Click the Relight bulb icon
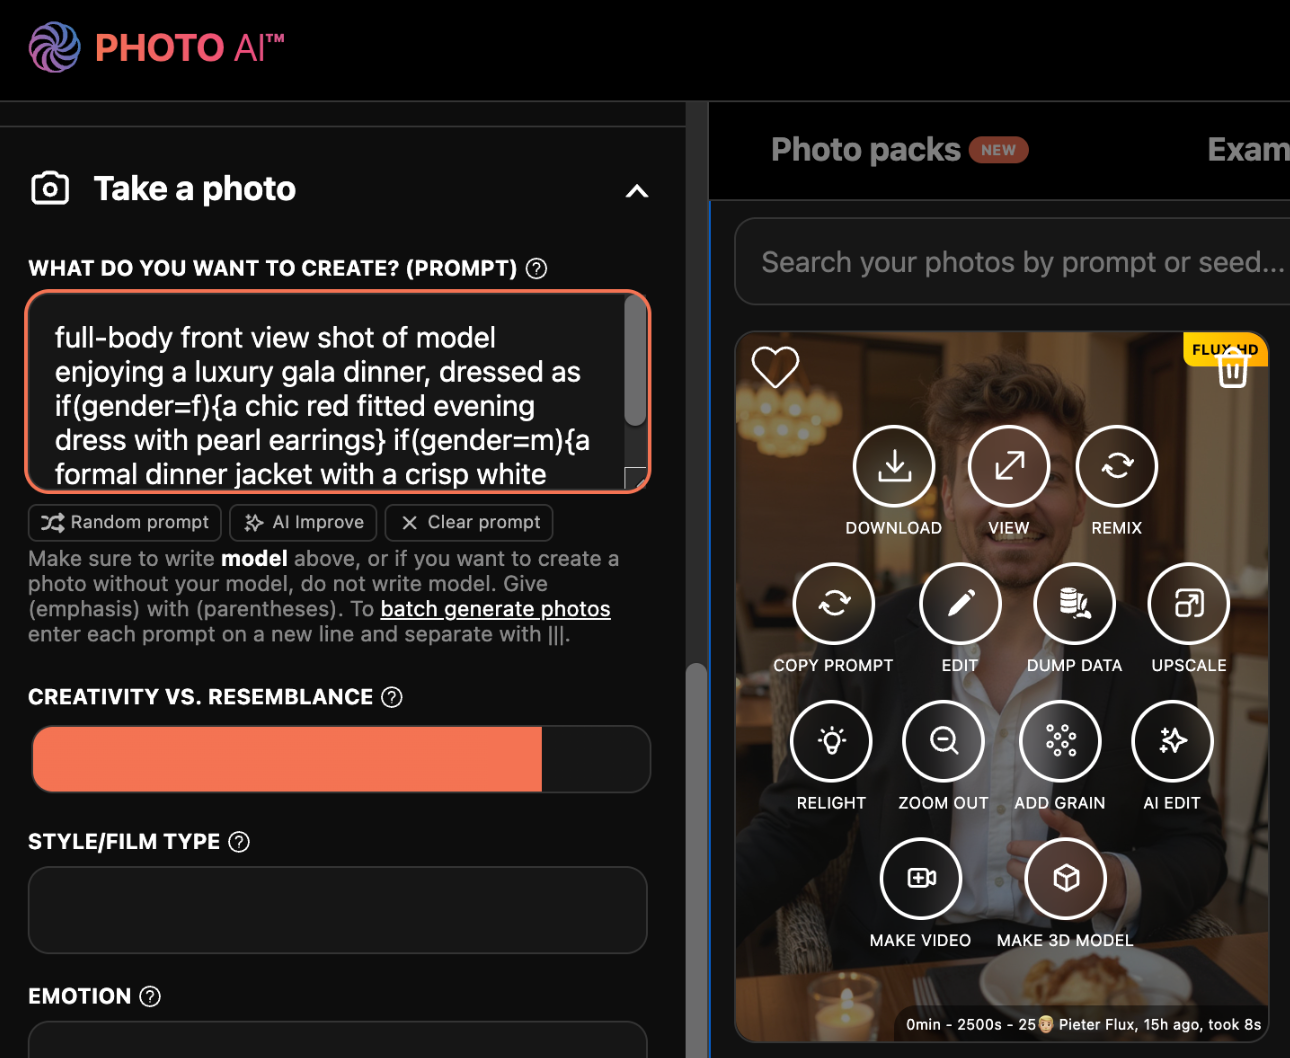The image size is (1290, 1058). [x=831, y=741]
